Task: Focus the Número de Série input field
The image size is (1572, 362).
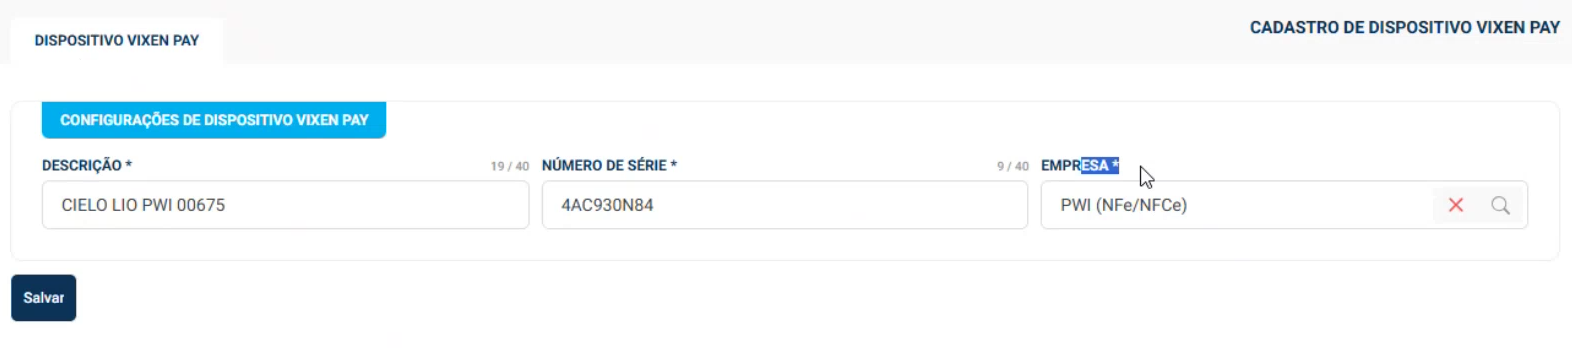Action: 785,205
